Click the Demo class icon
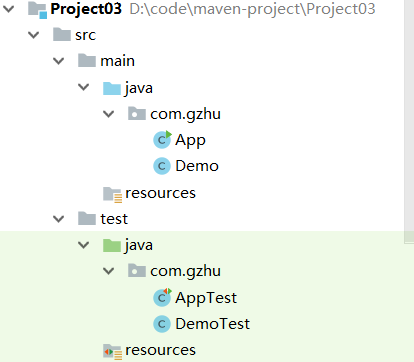Screen dimensions: 414x362 162,166
